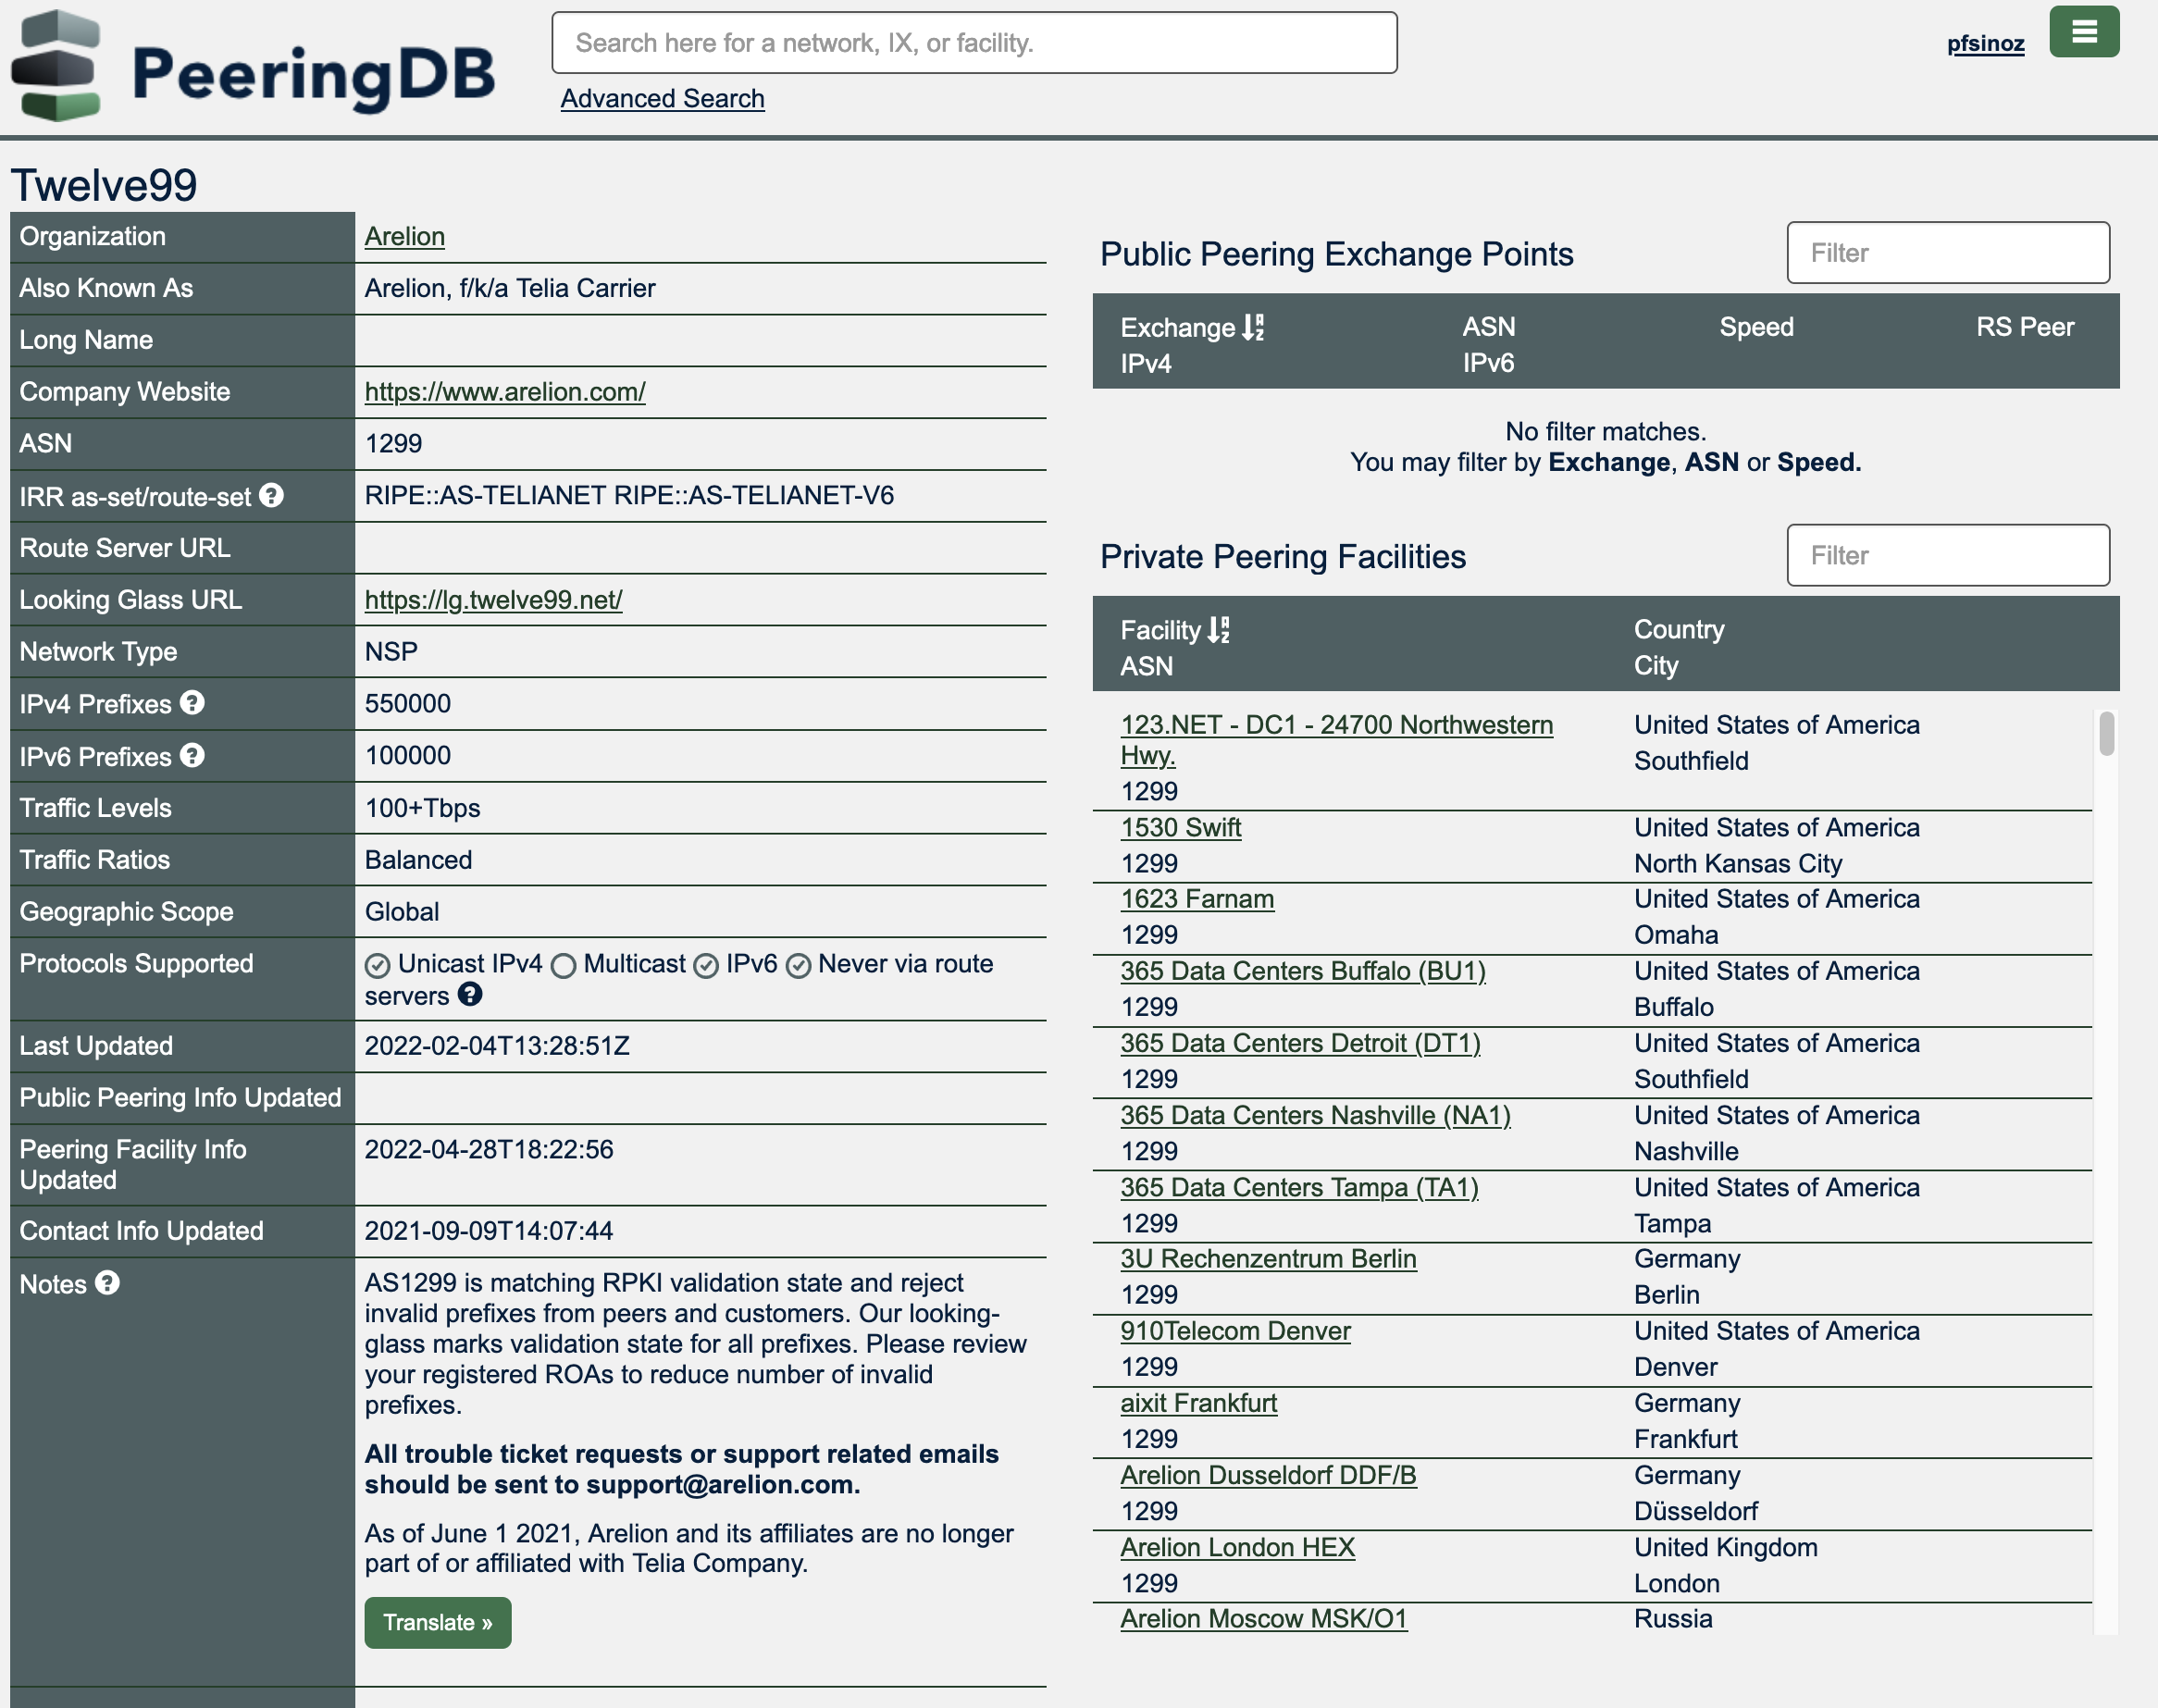Click help icon after route servers text
Image resolution: width=2158 pixels, height=1708 pixels.
[469, 995]
